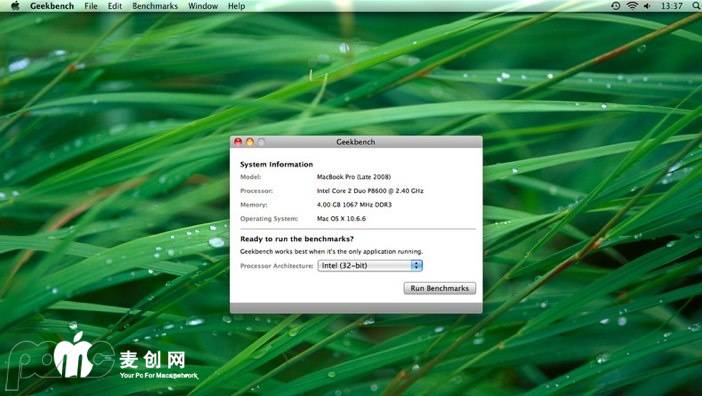Select the '4.00 GB 1067 MHz DDR3' memory text

coord(354,204)
